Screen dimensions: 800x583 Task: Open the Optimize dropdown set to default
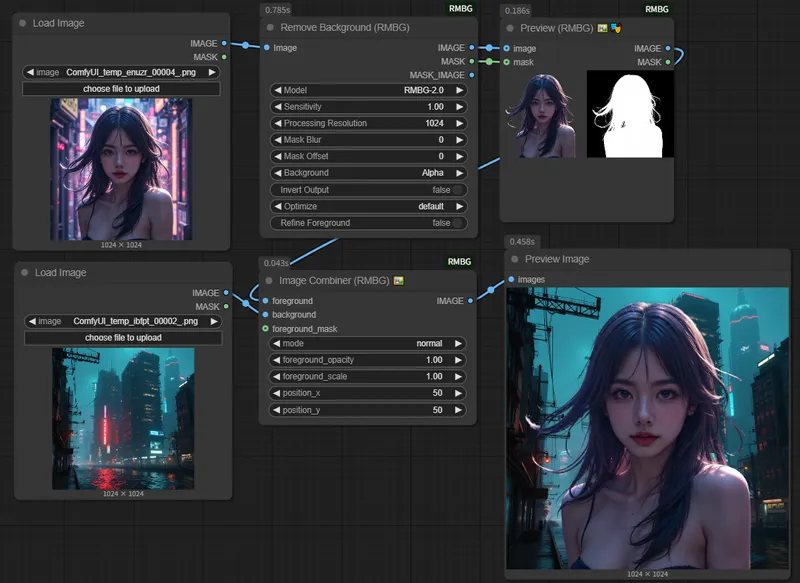[367, 206]
